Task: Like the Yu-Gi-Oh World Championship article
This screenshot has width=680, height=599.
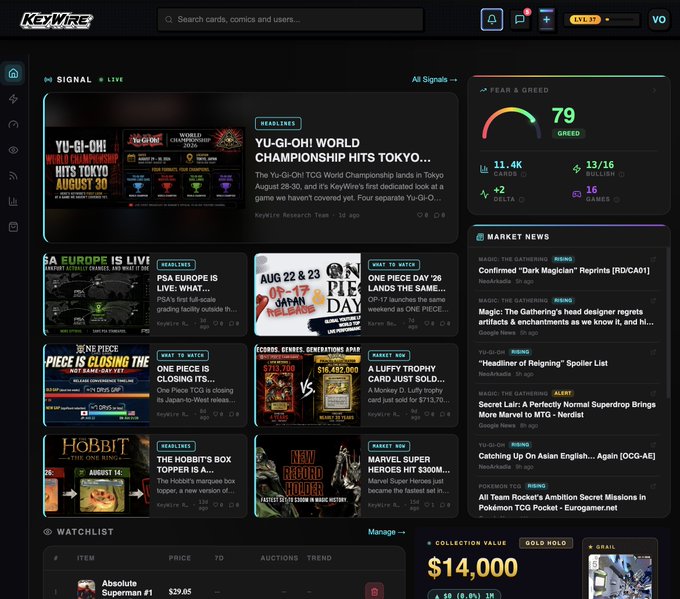Action: coord(422,215)
